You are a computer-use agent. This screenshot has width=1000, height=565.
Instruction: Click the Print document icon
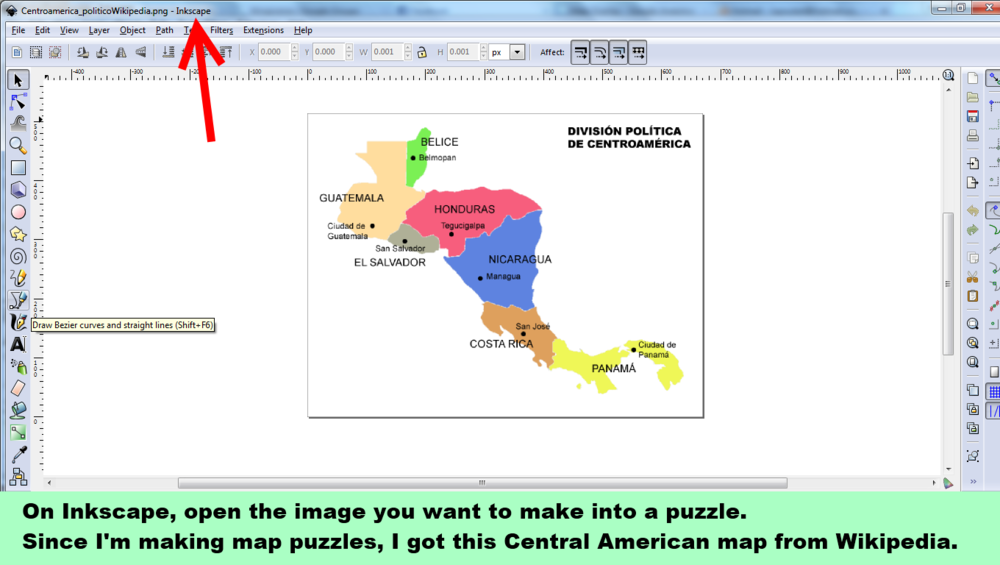click(x=972, y=136)
